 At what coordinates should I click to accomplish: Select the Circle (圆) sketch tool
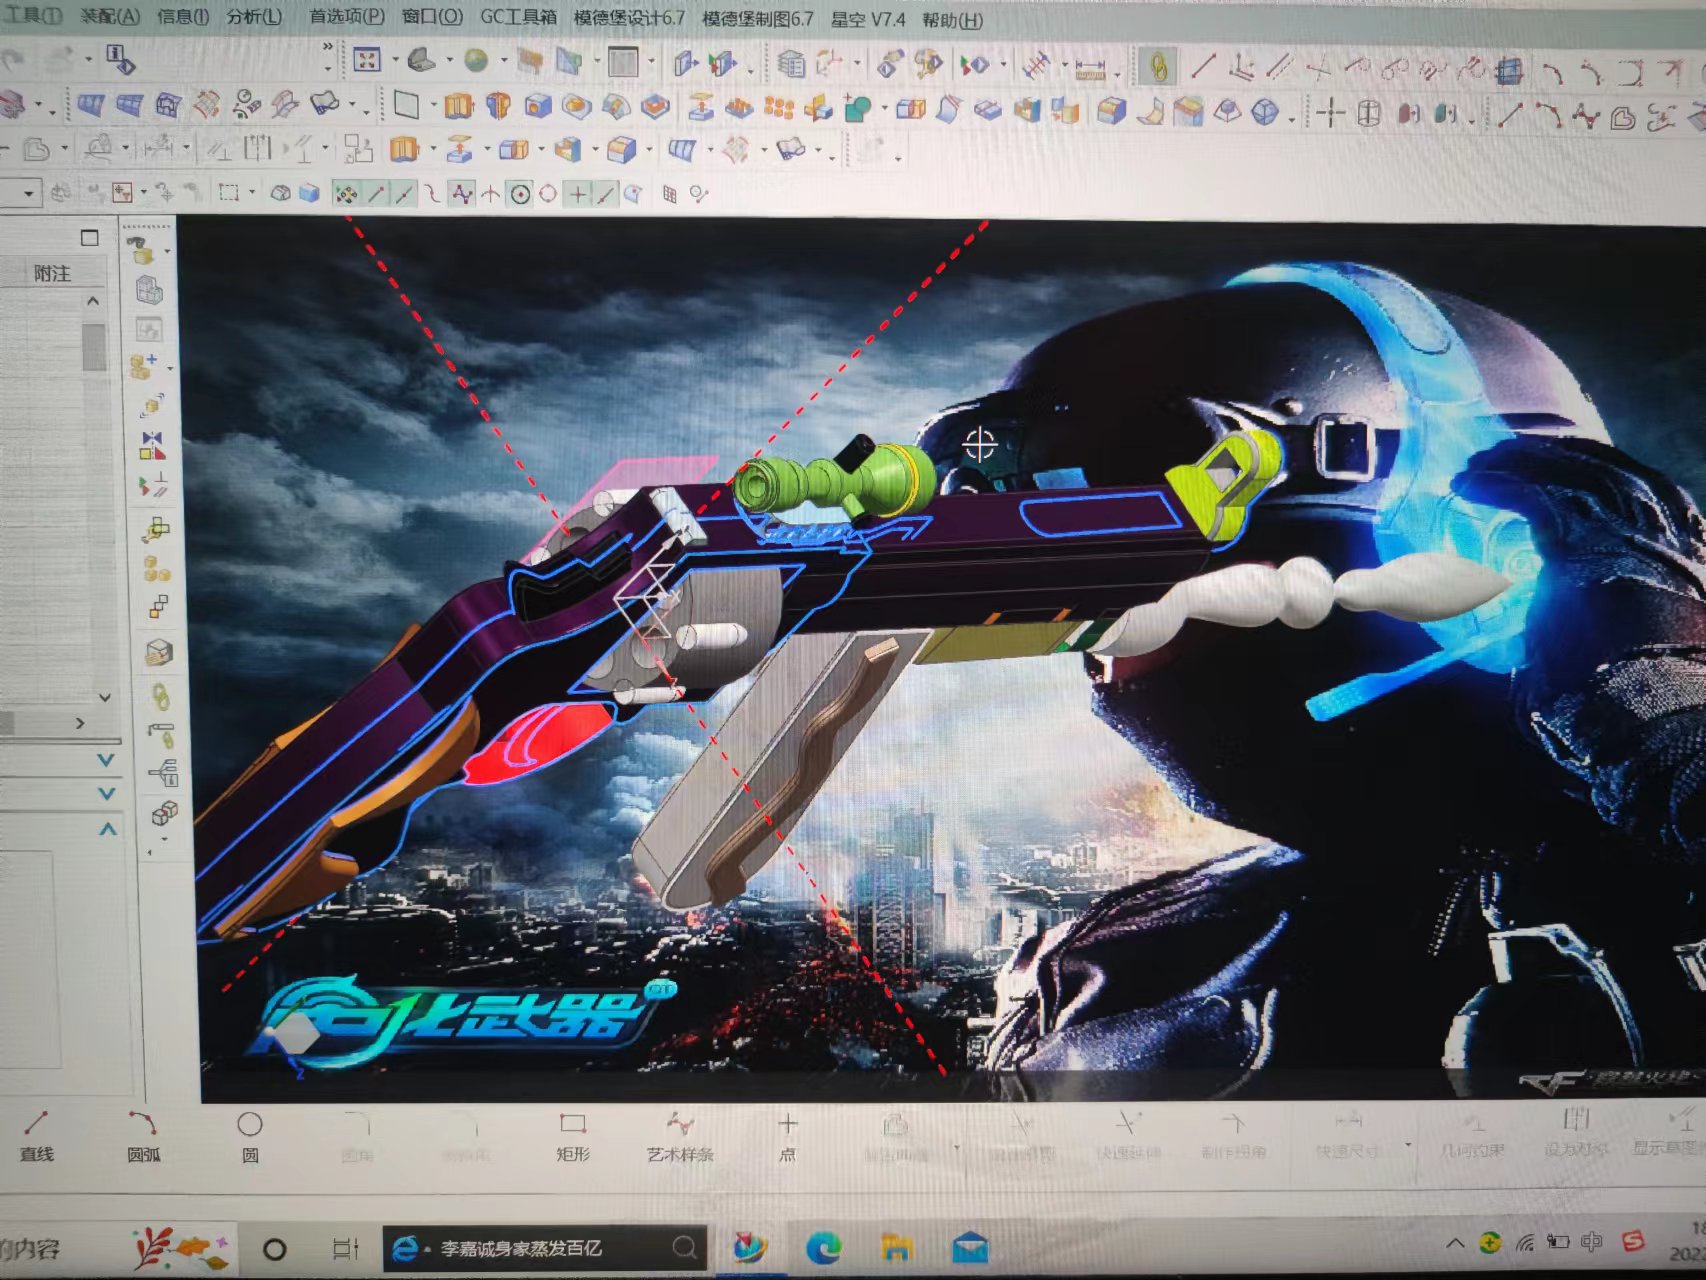249,1134
